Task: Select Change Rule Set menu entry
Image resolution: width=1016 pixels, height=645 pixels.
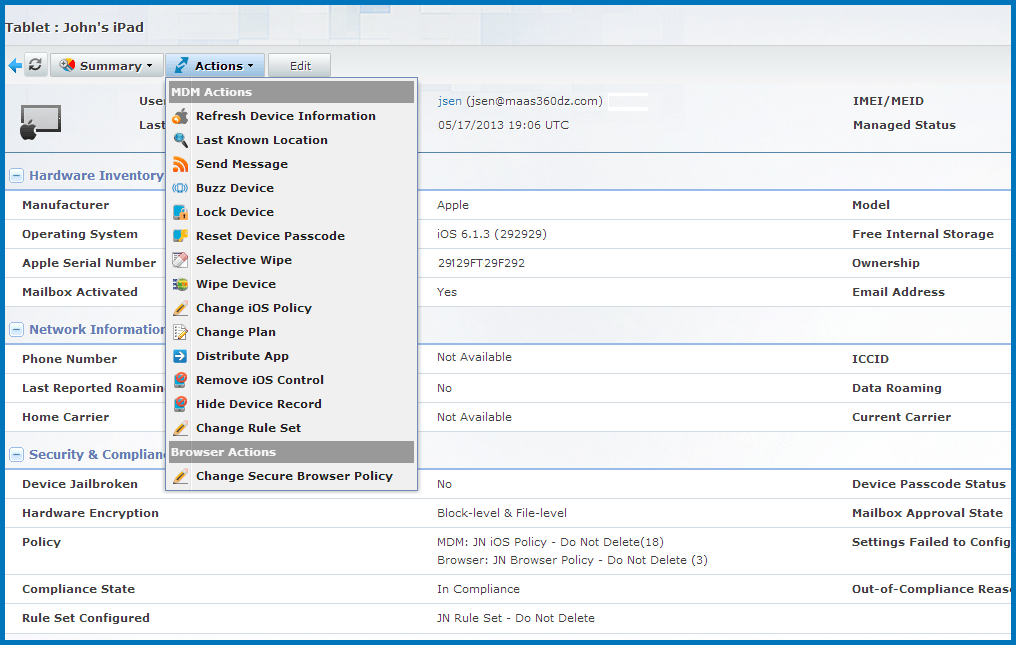Action: pyautogui.click(x=292, y=428)
